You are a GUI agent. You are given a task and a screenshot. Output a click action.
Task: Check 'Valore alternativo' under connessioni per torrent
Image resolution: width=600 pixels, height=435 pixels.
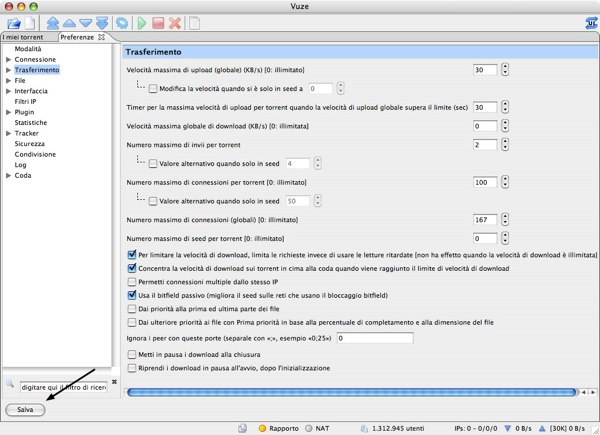coord(153,201)
